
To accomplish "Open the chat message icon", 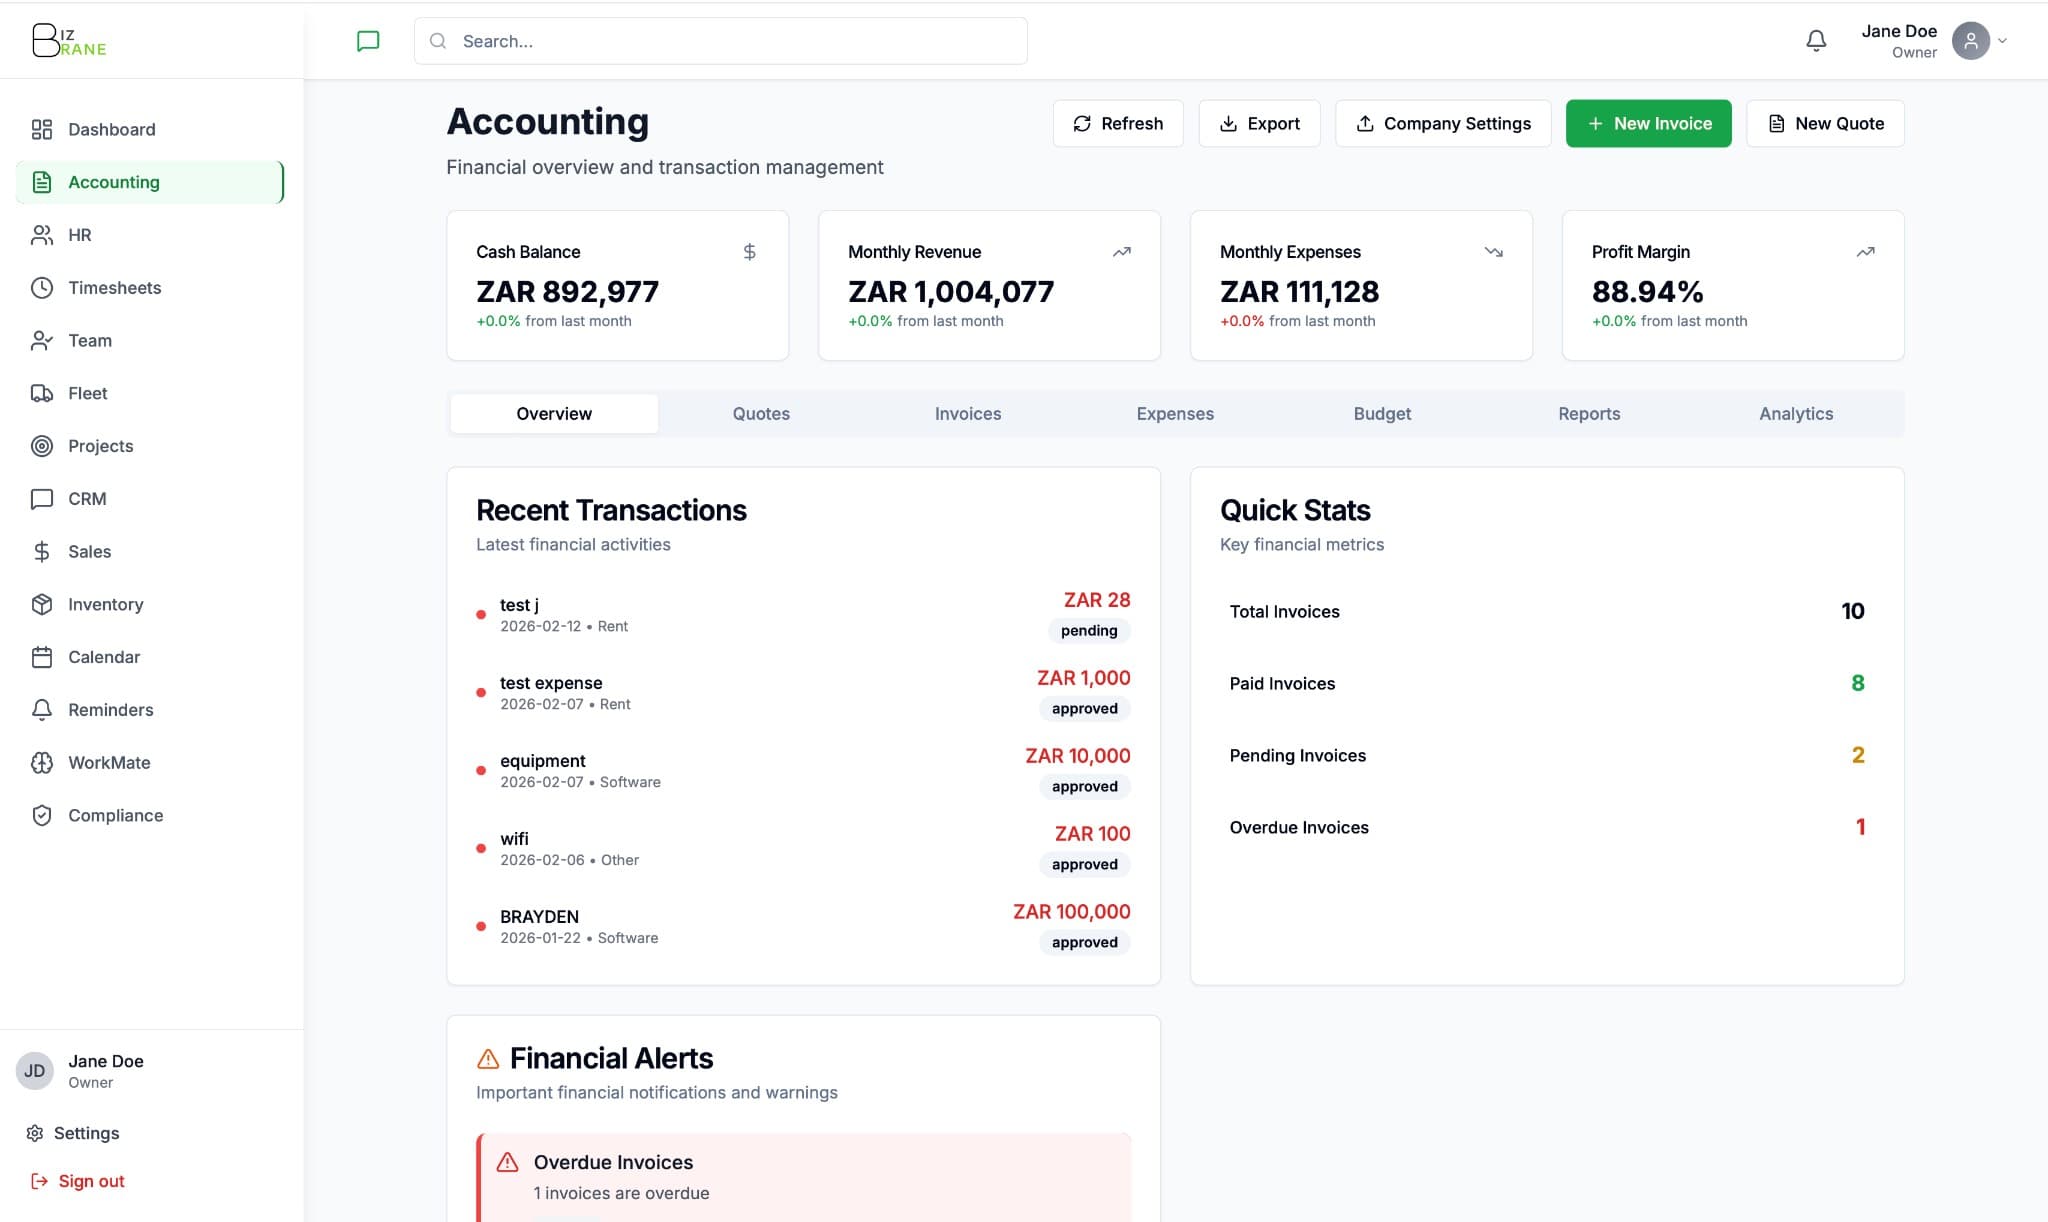I will tap(367, 40).
